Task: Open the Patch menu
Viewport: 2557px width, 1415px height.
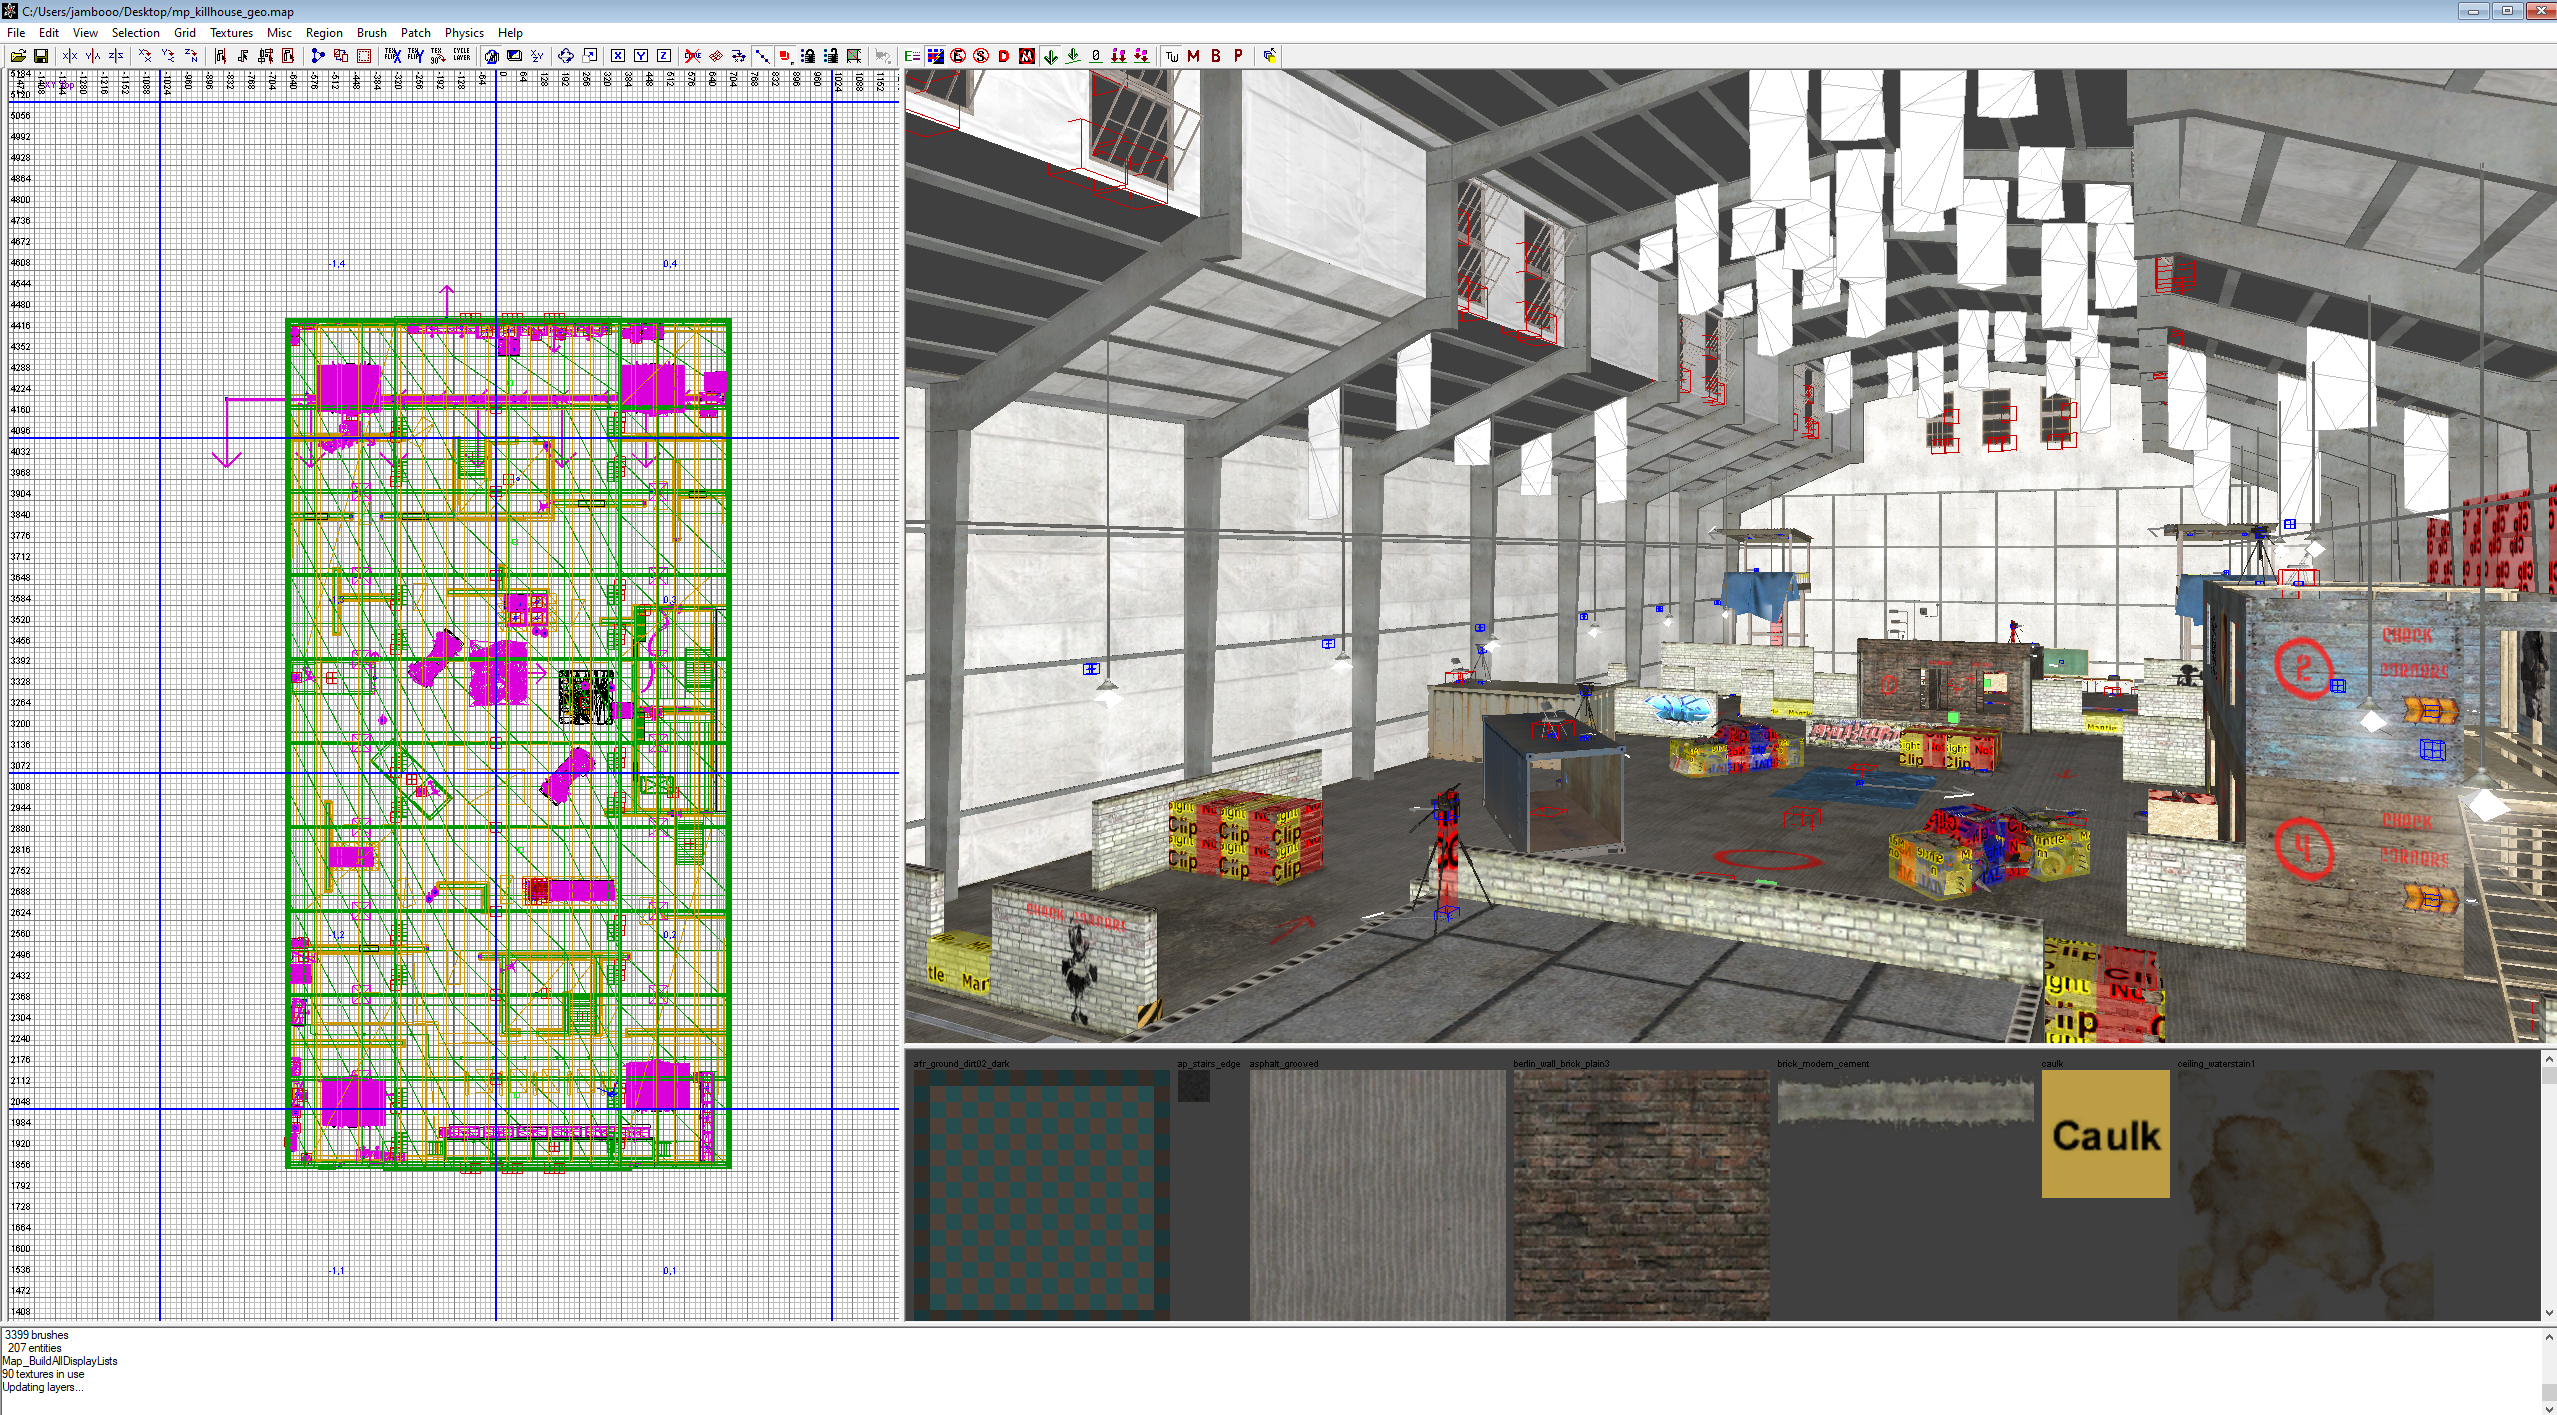Action: point(416,33)
